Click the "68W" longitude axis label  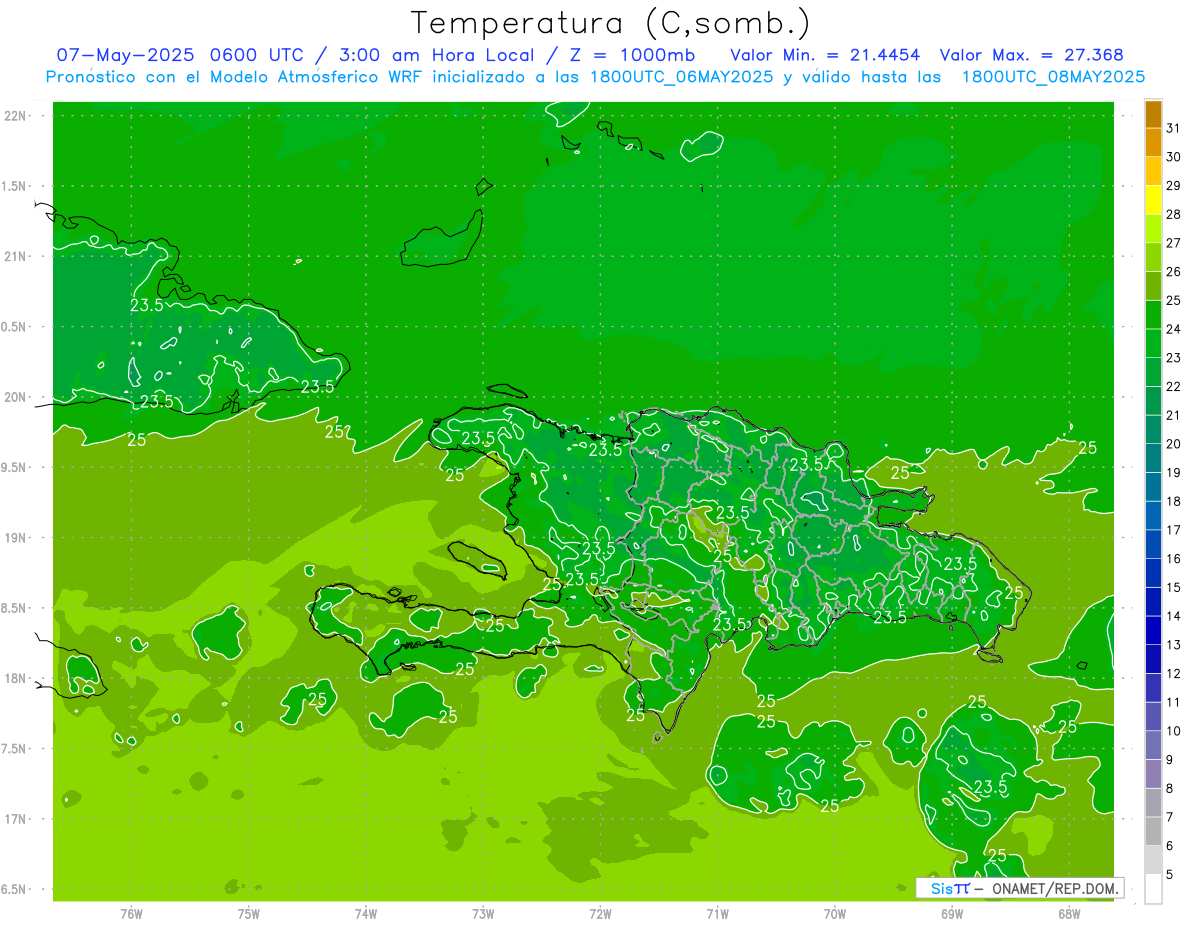[1069, 914]
